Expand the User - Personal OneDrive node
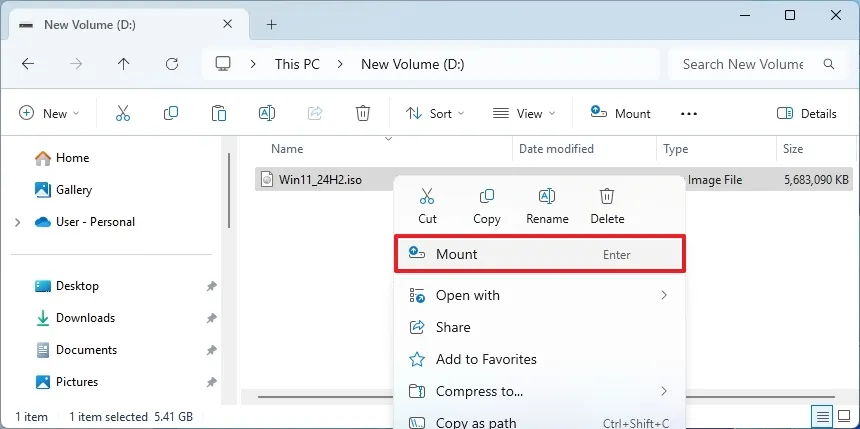 coord(18,222)
